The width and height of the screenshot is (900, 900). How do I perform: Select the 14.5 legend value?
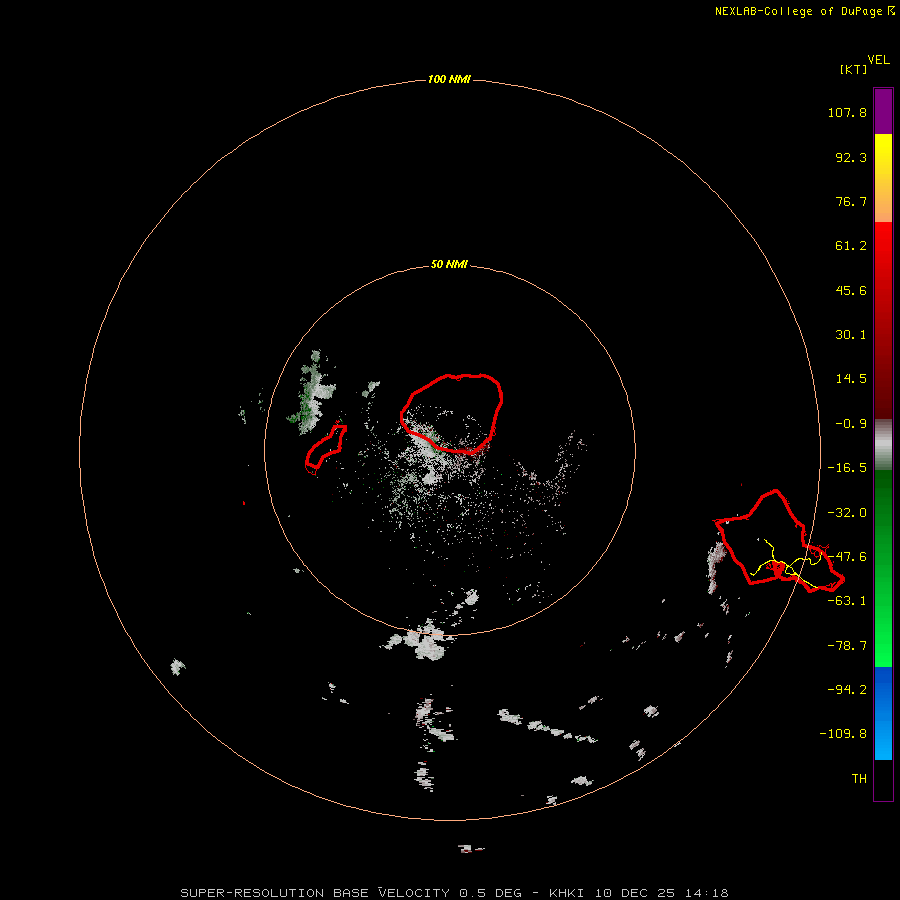pyautogui.click(x=851, y=379)
